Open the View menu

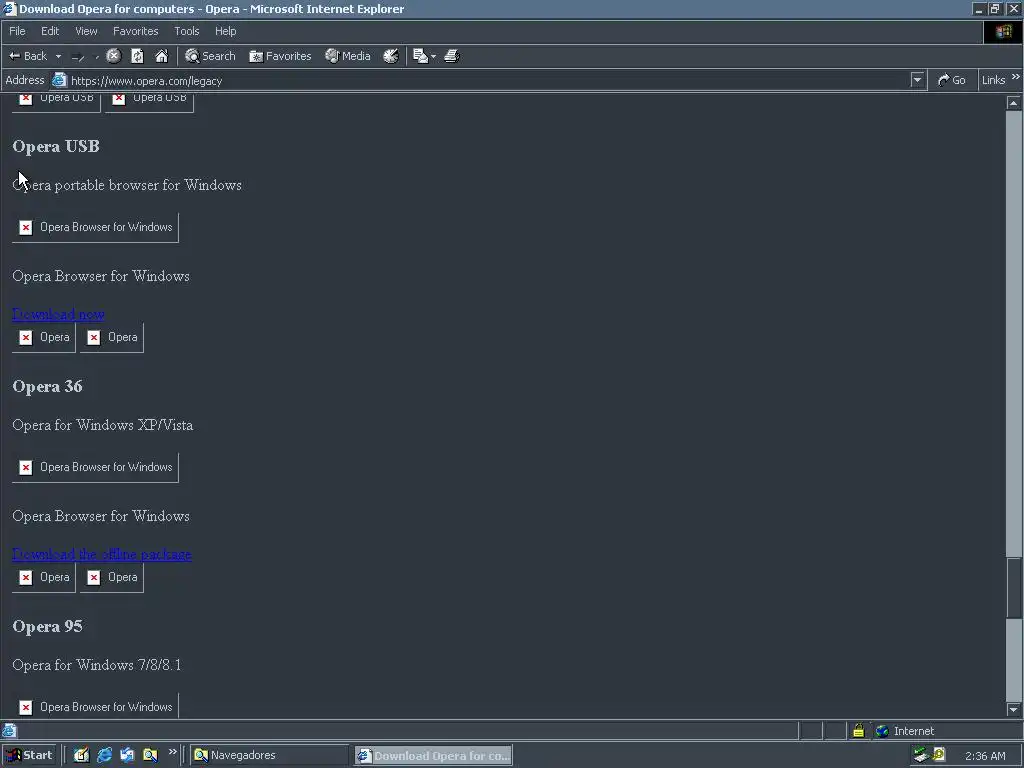point(86,31)
